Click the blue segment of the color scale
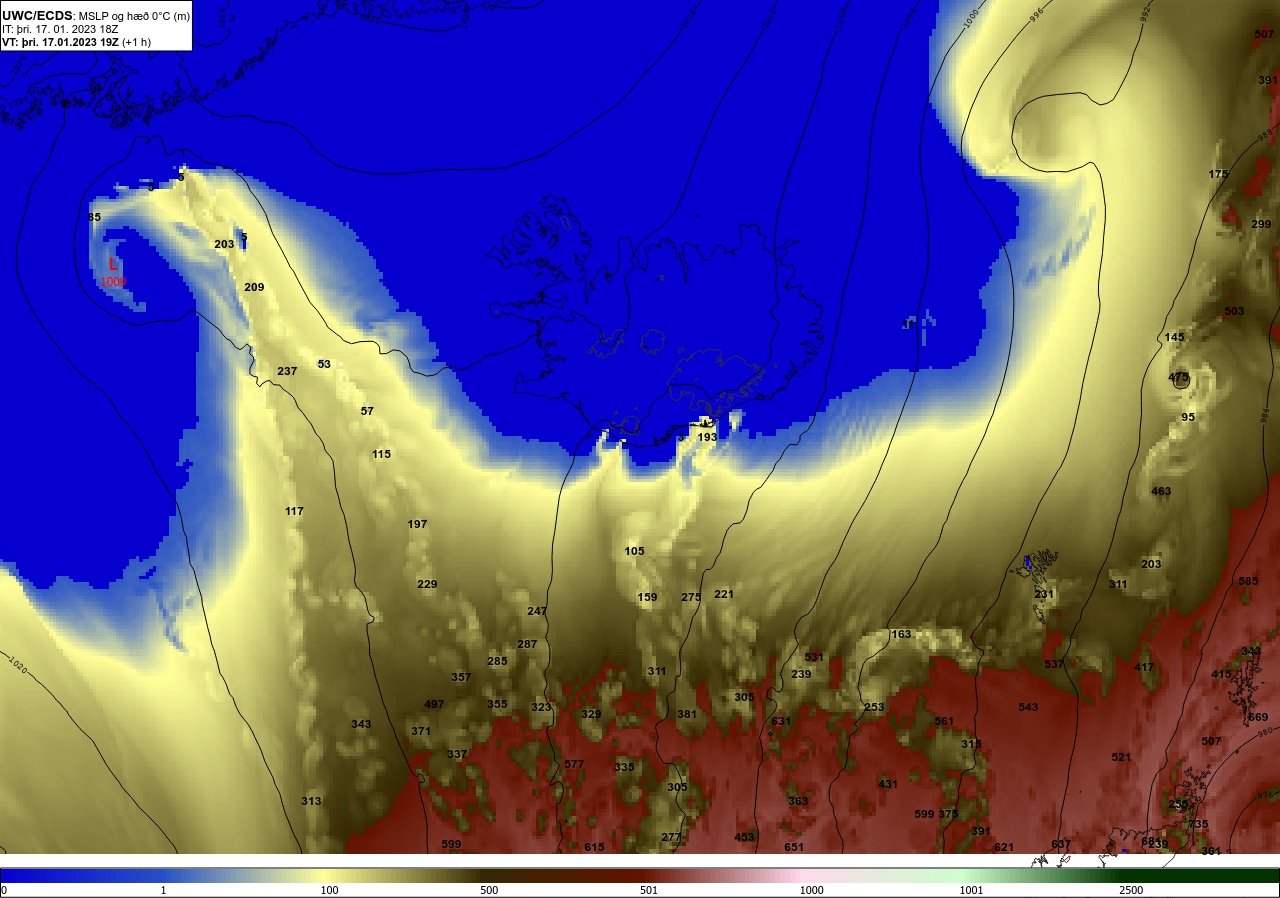Screen dimensions: 1280x898 (80, 875)
